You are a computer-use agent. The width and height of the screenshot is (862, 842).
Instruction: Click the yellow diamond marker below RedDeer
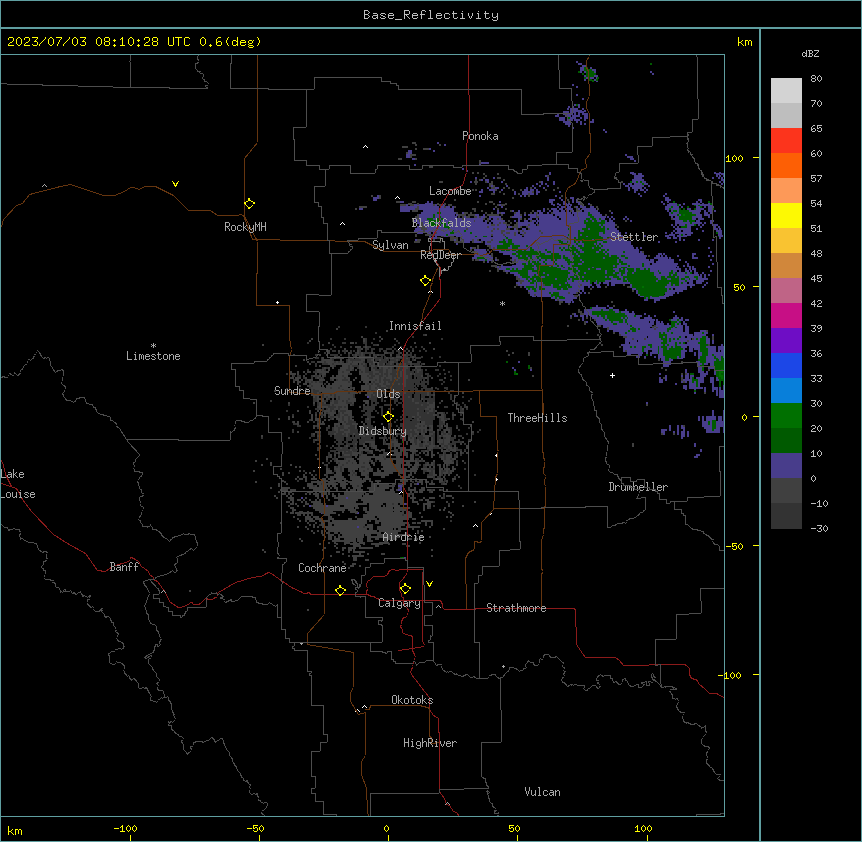point(426,281)
